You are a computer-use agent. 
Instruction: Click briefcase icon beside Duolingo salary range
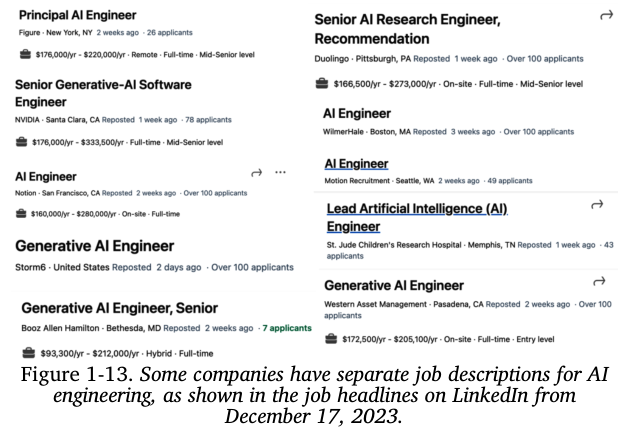pos(320,83)
